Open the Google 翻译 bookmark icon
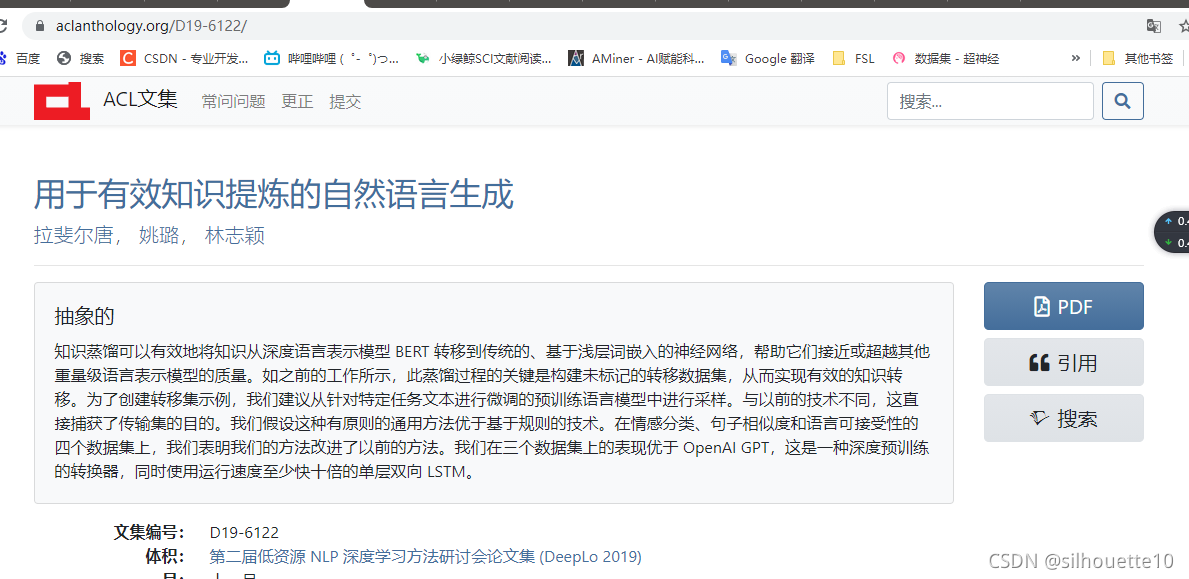Image resolution: width=1189 pixels, height=579 pixels. click(x=729, y=58)
